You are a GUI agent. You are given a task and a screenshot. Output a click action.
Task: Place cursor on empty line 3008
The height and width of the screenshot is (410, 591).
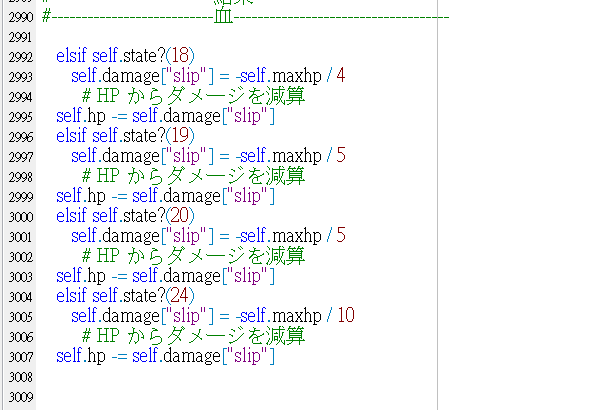237,377
